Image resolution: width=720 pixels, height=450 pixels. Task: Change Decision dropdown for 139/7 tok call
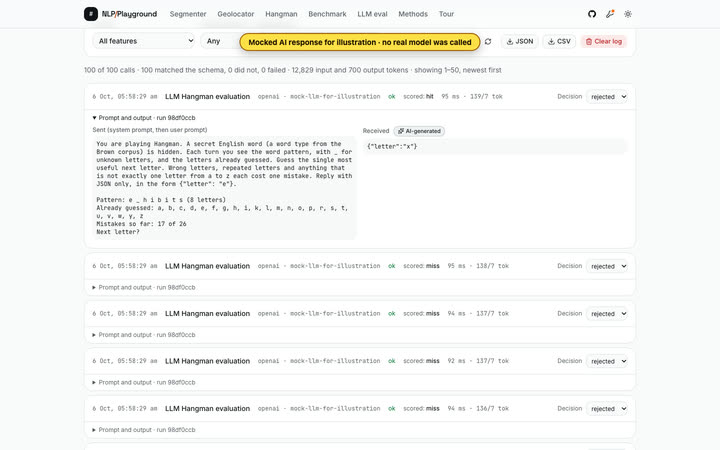pyautogui.click(x=608, y=97)
